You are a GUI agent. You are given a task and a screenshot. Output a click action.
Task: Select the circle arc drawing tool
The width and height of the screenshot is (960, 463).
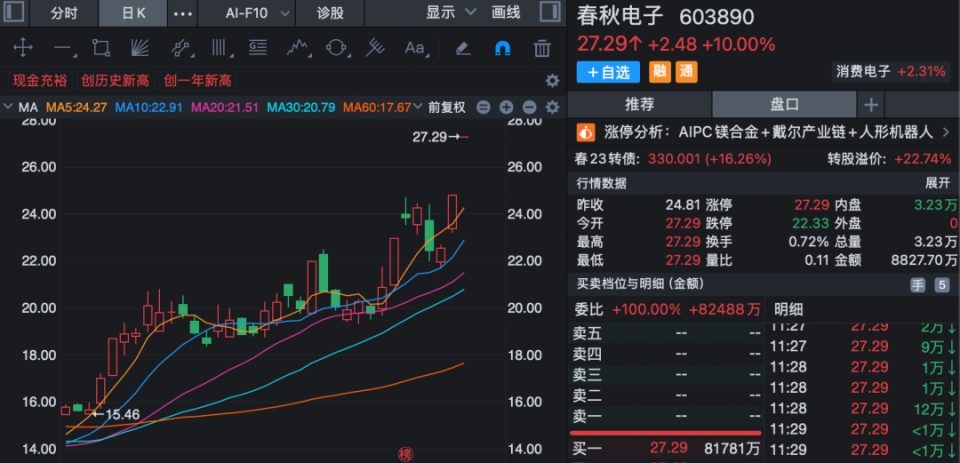336,47
